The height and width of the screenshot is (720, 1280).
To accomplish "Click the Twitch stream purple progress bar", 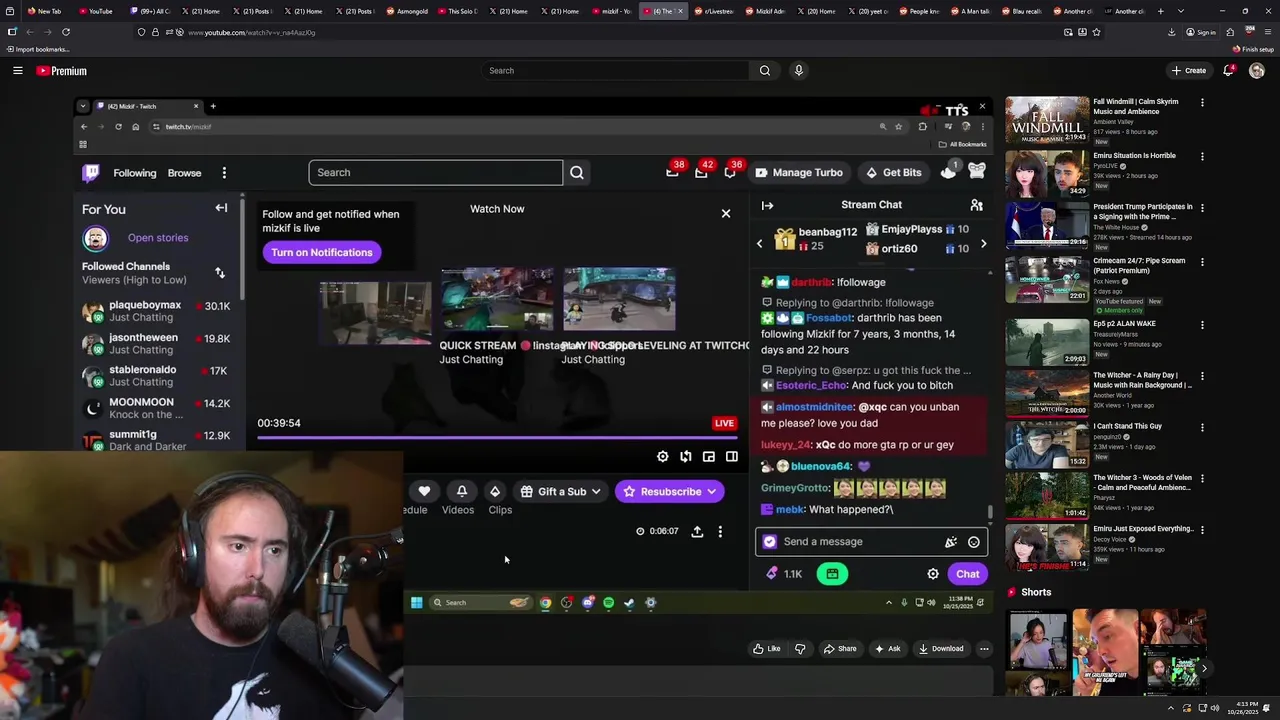I will point(497,438).
